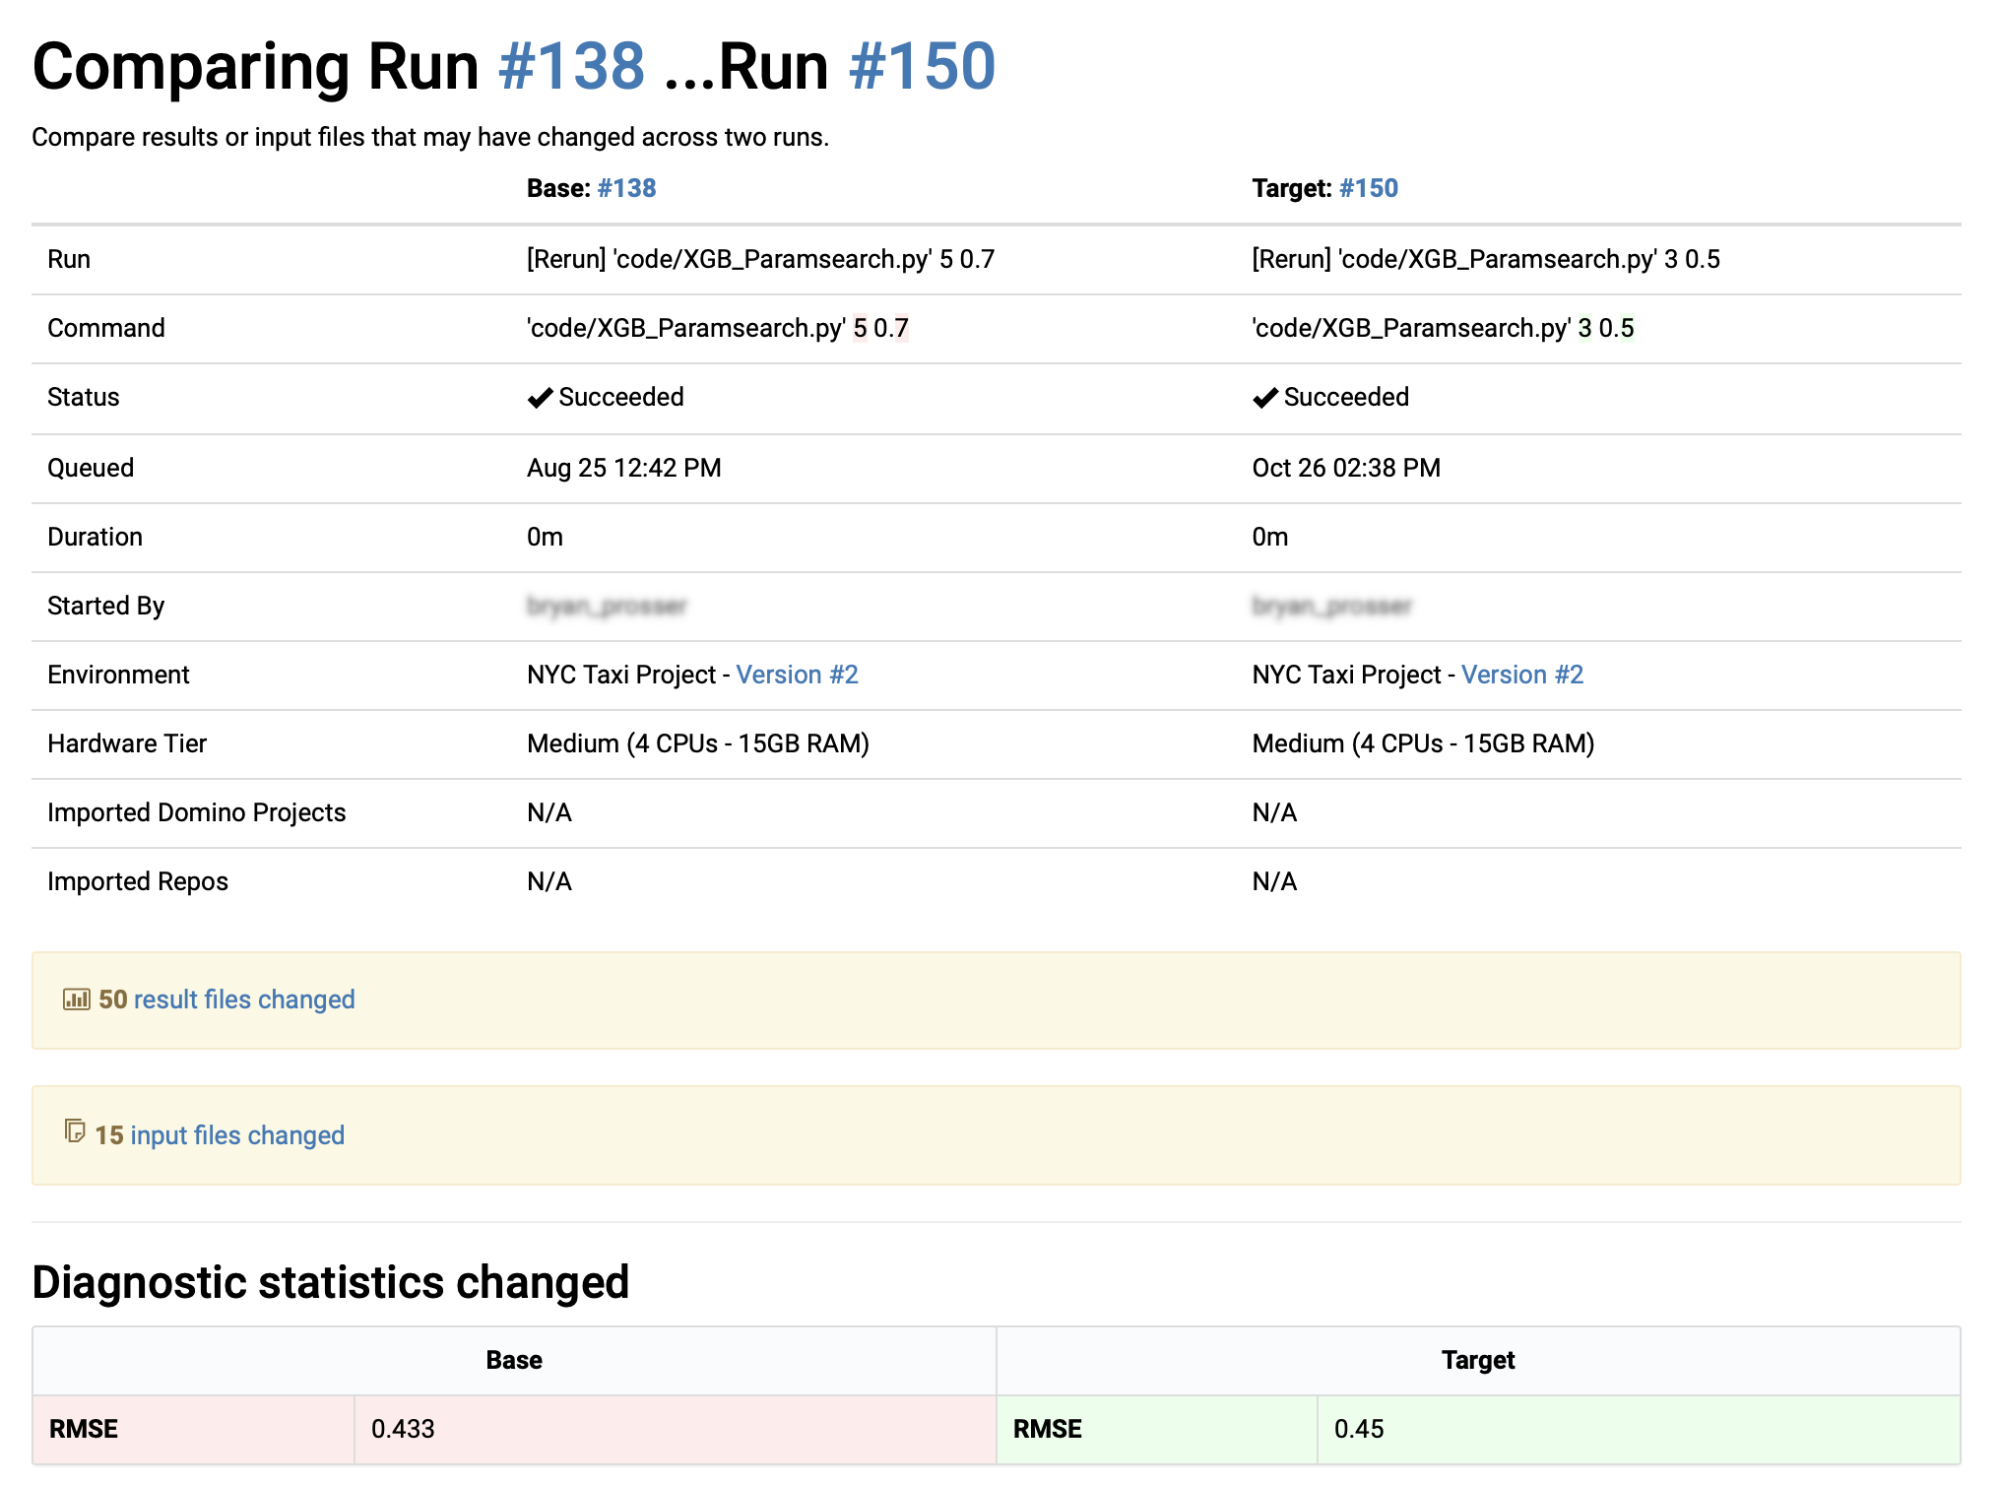Click the Base header in diagnostics table
Viewport: 1999px width, 1499px height.
[514, 1360]
